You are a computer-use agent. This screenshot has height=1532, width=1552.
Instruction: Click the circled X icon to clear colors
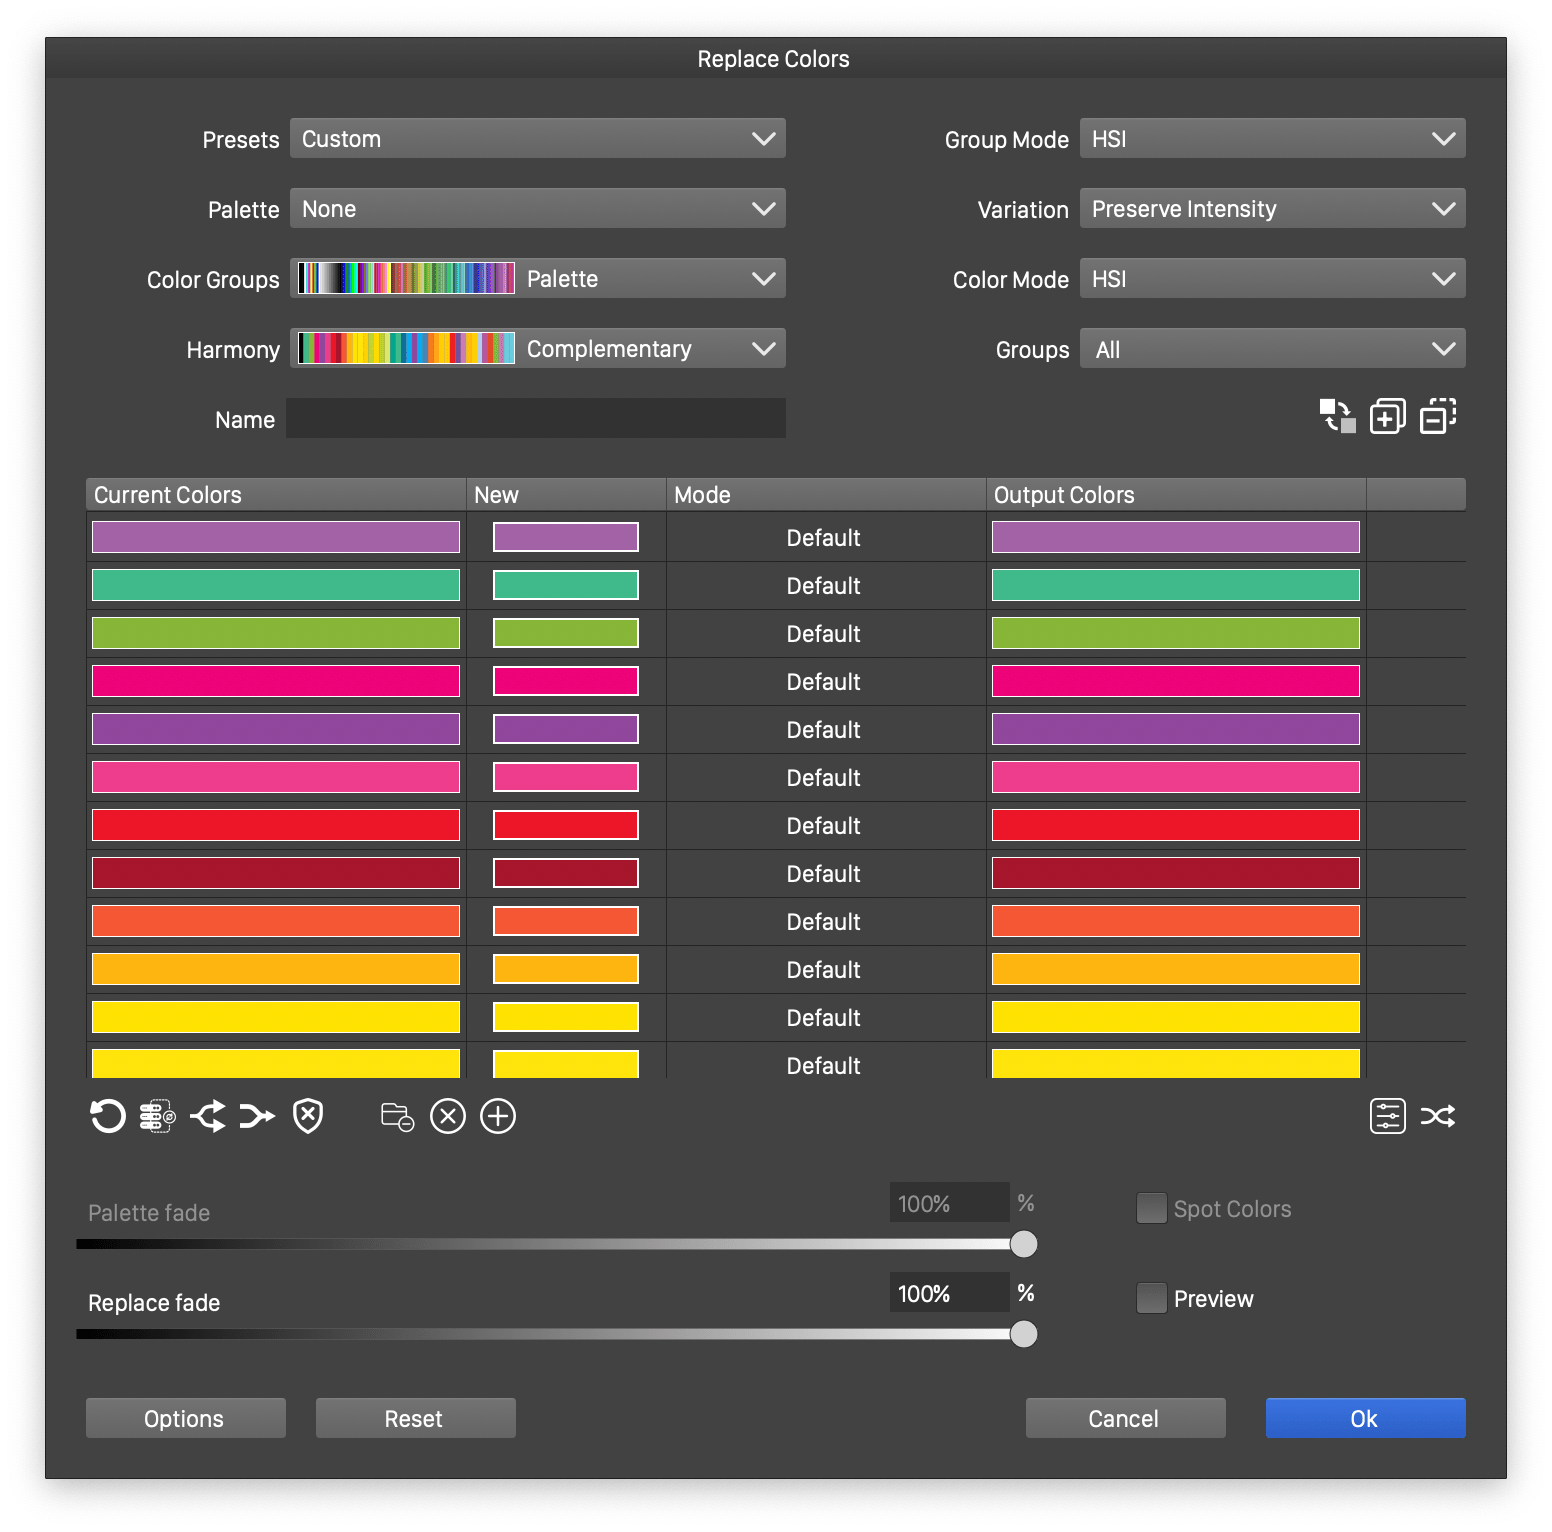pyautogui.click(x=447, y=1116)
